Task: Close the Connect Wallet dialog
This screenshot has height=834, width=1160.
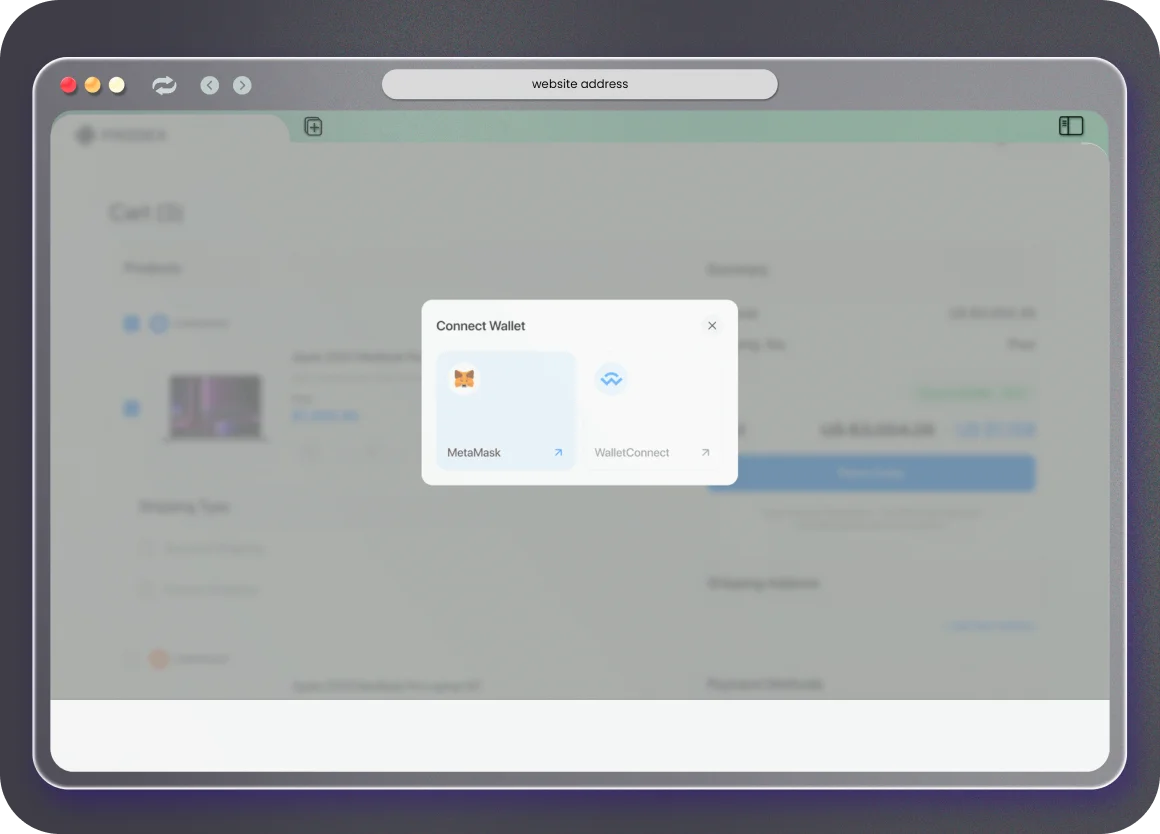Action: tap(712, 326)
